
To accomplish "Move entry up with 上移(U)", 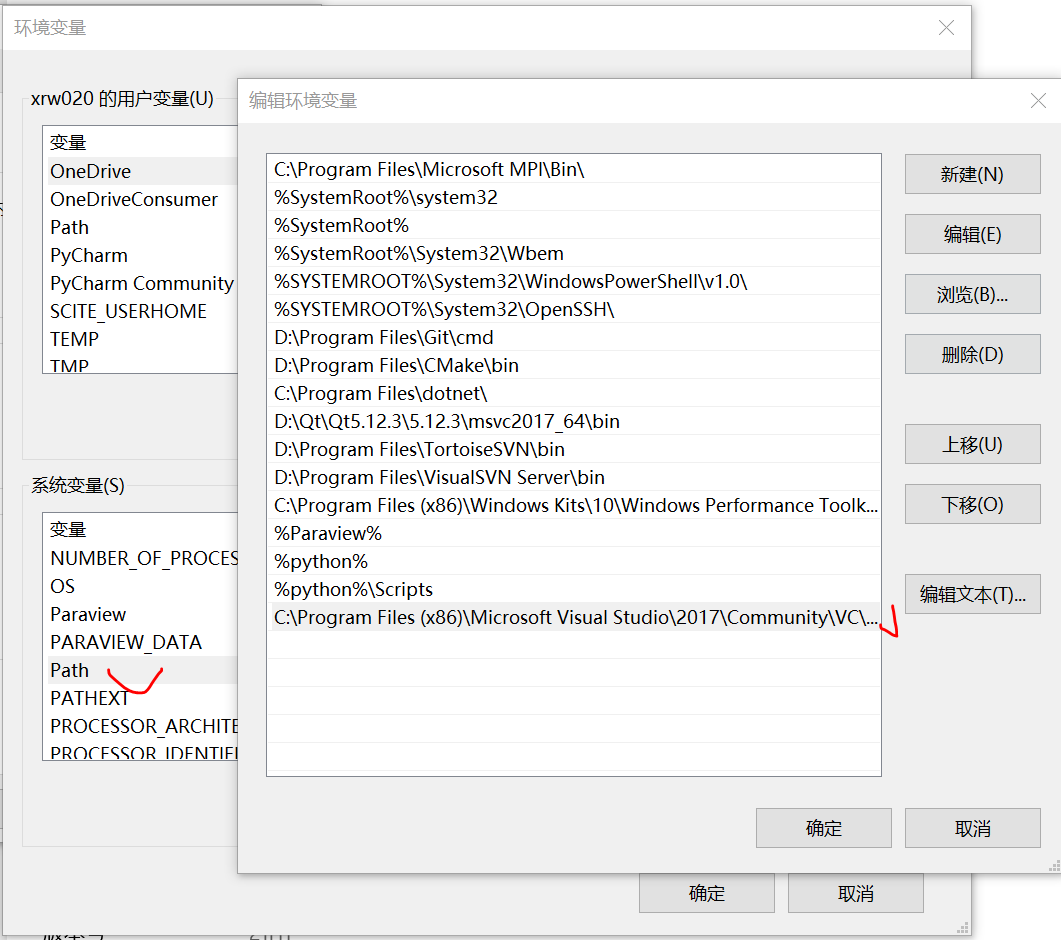I will pyautogui.click(x=971, y=444).
